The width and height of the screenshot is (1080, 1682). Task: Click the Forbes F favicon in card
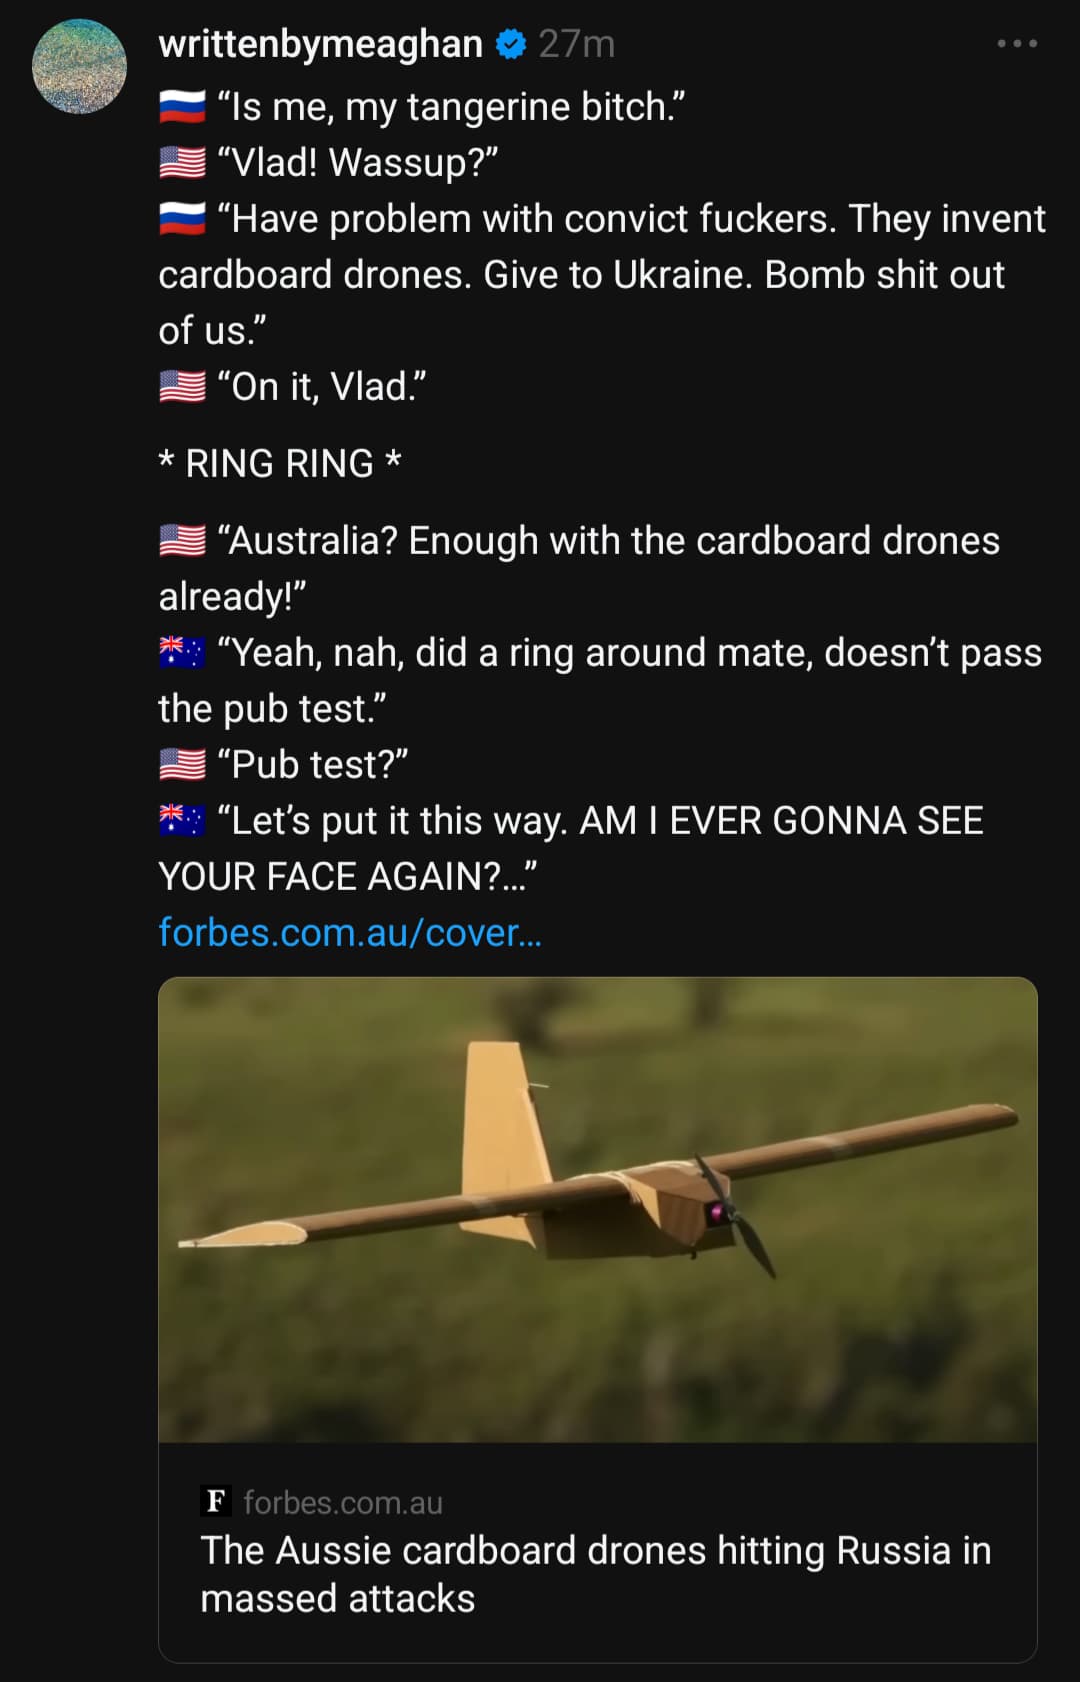pyautogui.click(x=215, y=1501)
